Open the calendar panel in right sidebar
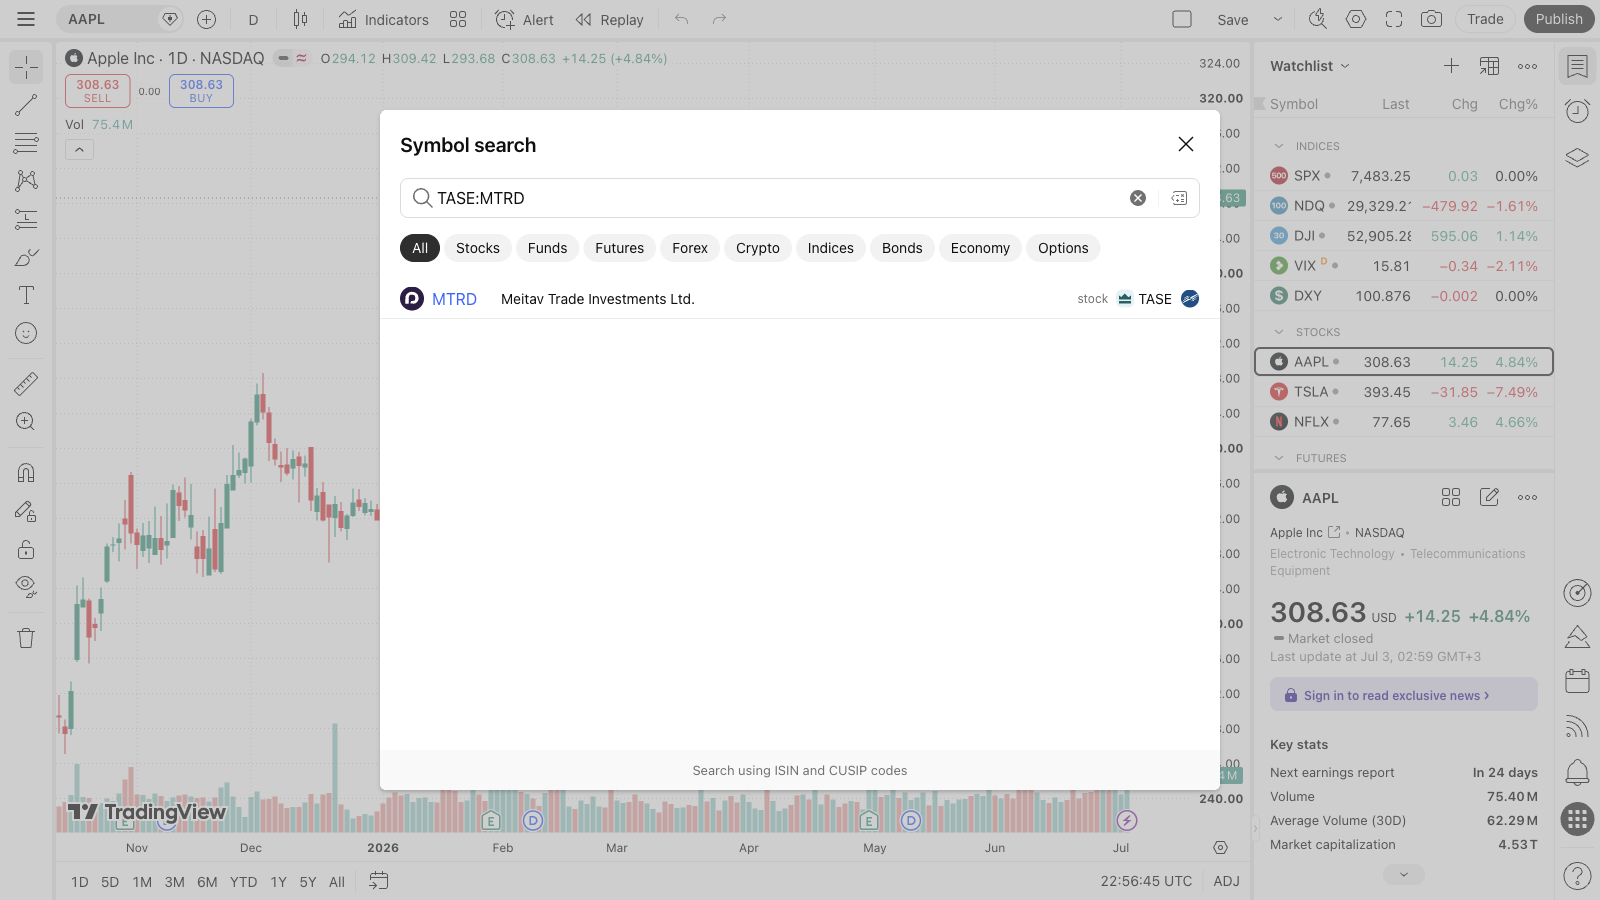Viewport: 1600px width, 900px height. coord(1577,681)
